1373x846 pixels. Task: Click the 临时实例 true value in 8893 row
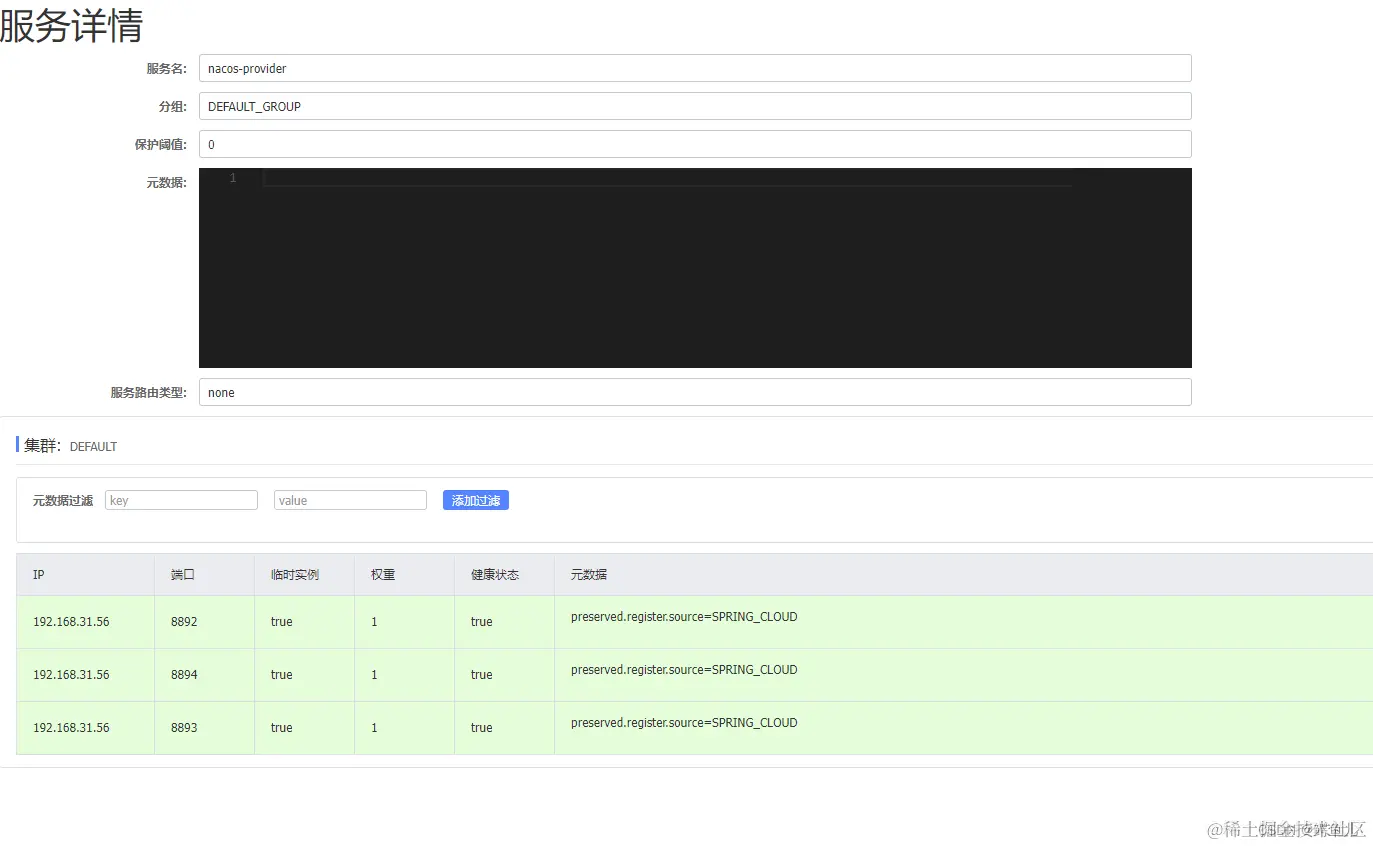tap(282, 728)
